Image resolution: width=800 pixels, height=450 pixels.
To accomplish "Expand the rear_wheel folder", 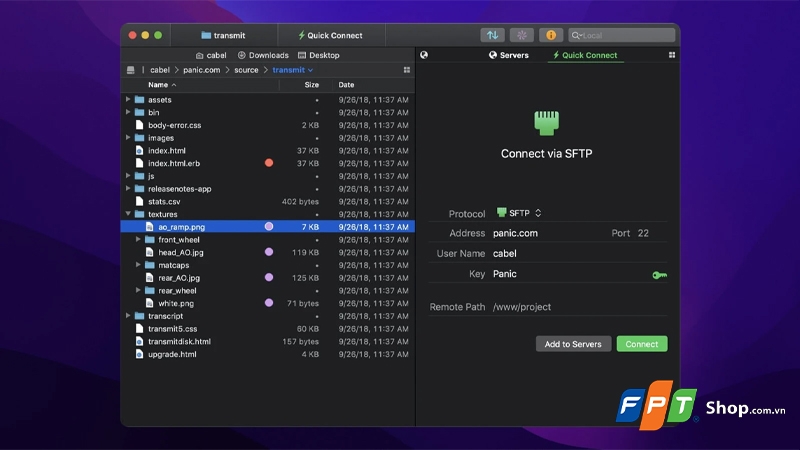I will tap(138, 290).
